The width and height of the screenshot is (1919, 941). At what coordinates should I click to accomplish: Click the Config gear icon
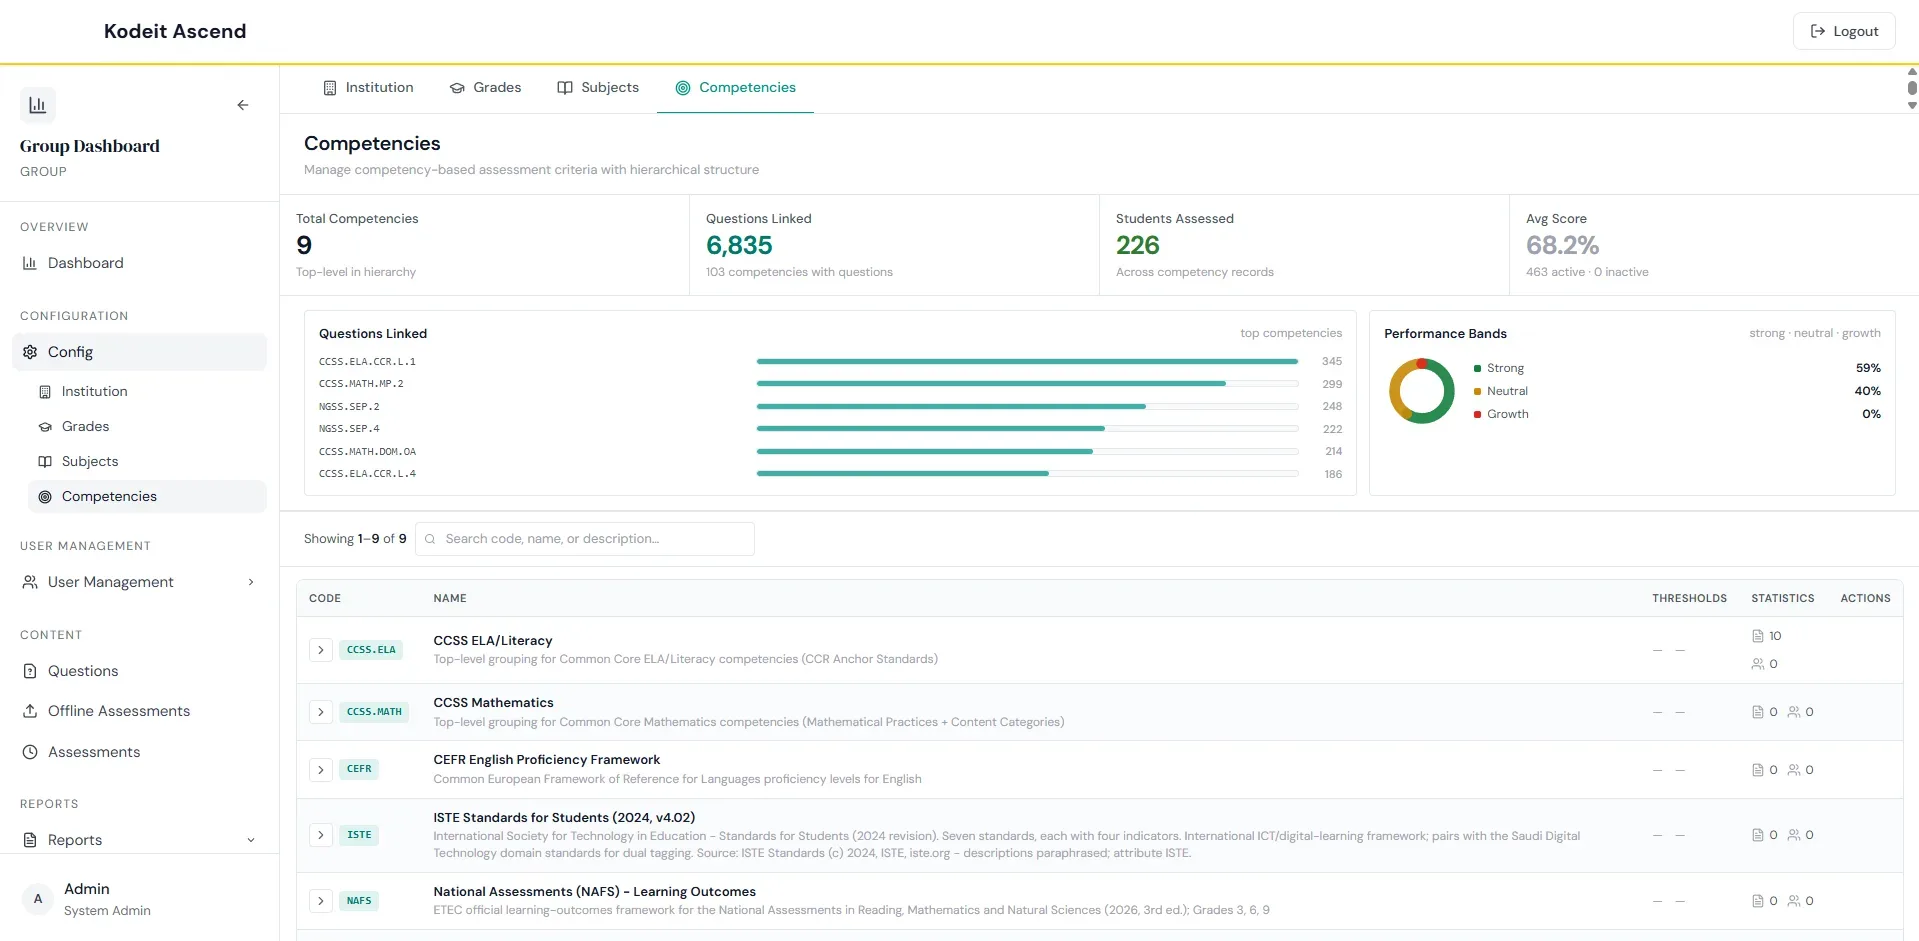(30, 352)
